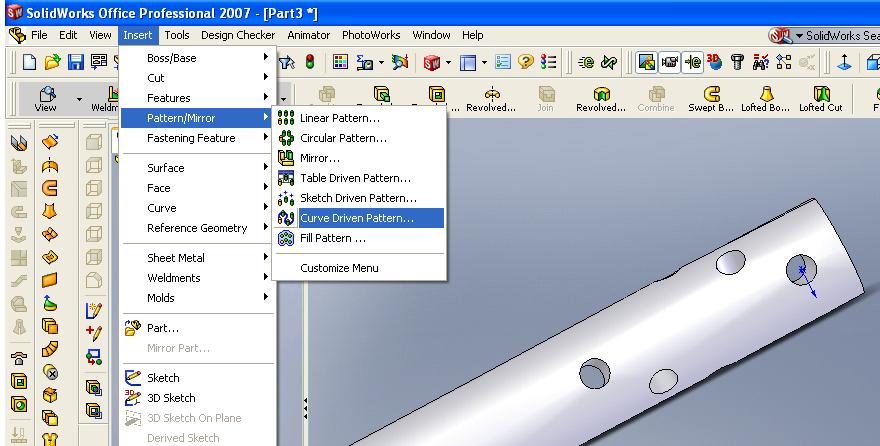Click the plane with up arrow toolbar icon

pyautogui.click(x=844, y=62)
